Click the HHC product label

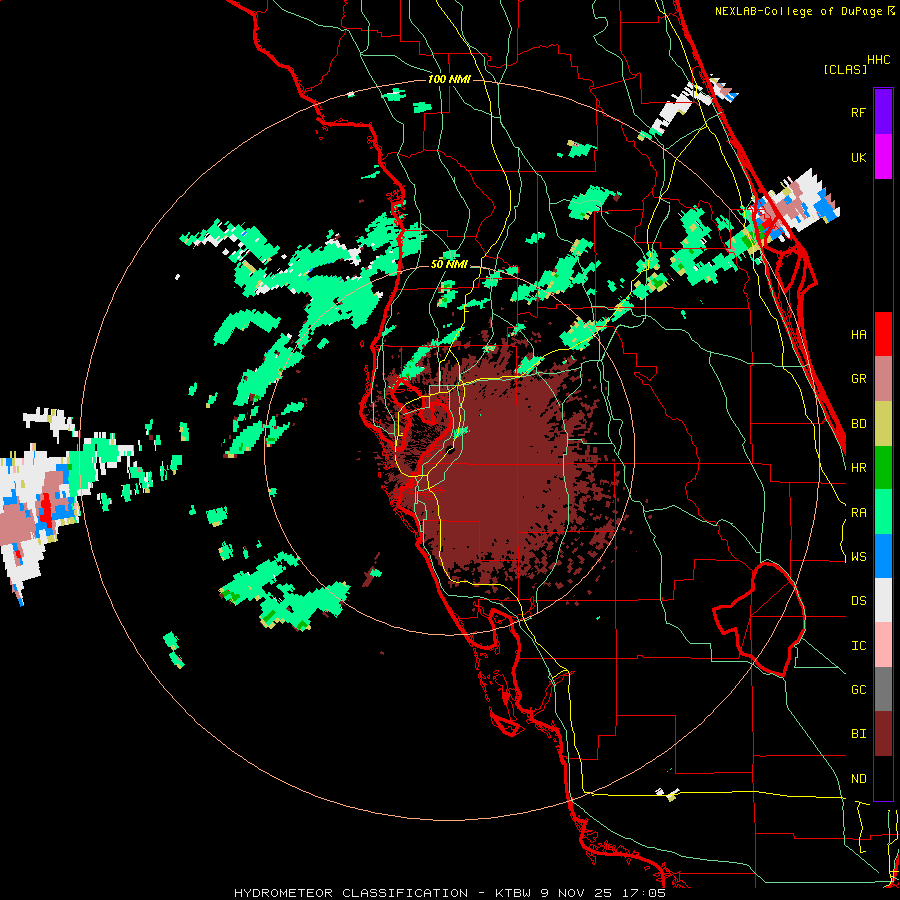[879, 60]
